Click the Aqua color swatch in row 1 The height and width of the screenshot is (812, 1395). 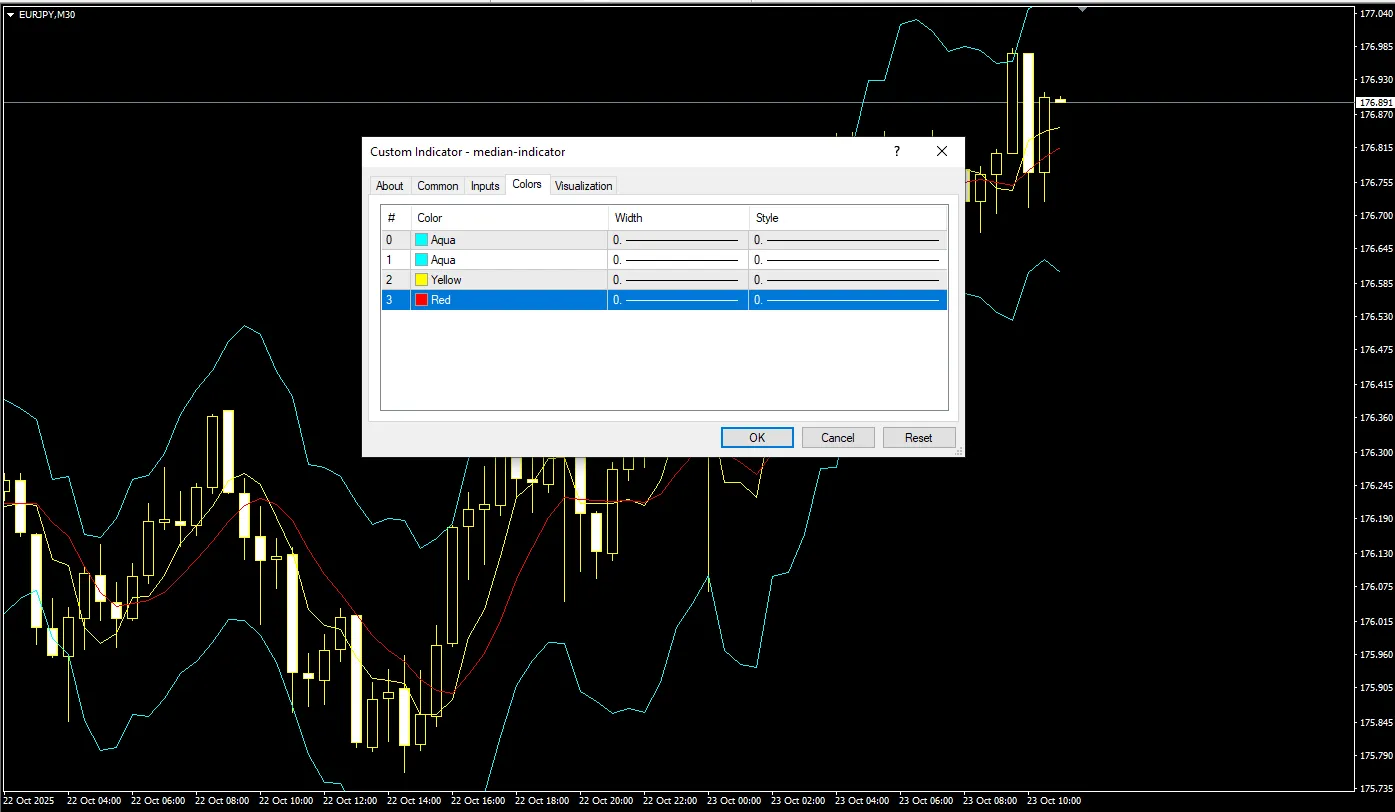[421, 260]
